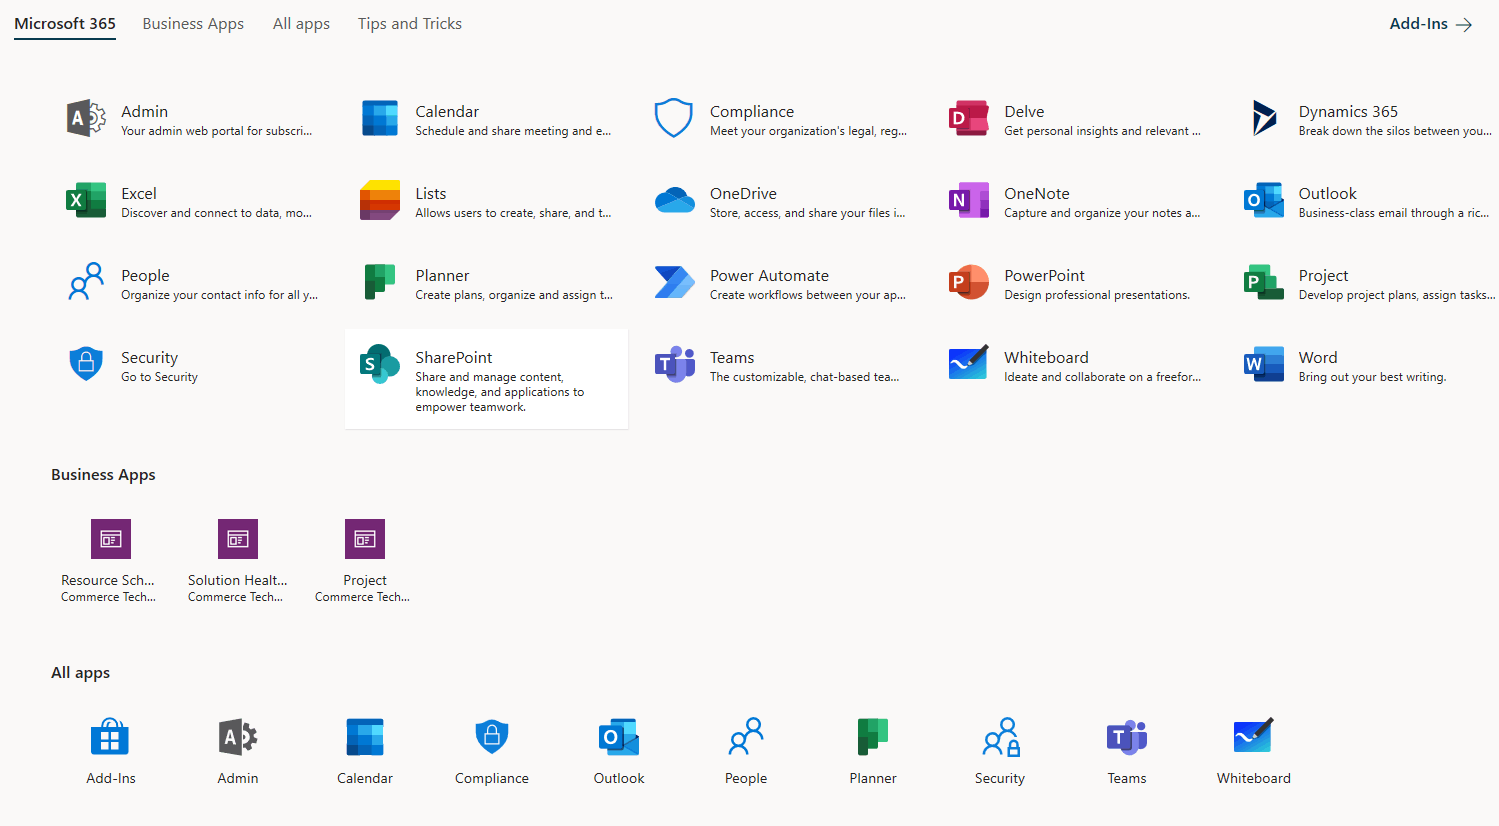Click the Security icon in All apps row
1499x826 pixels.
(1000, 737)
